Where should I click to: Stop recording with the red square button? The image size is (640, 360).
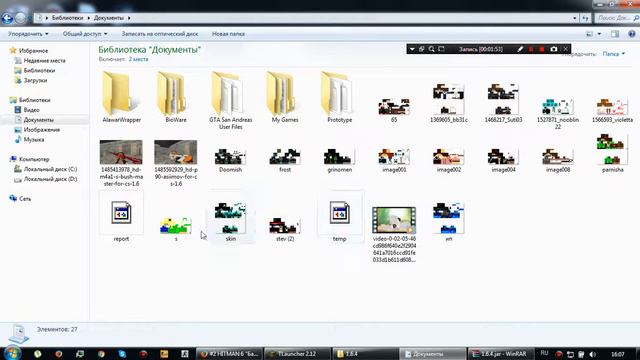click(542, 49)
